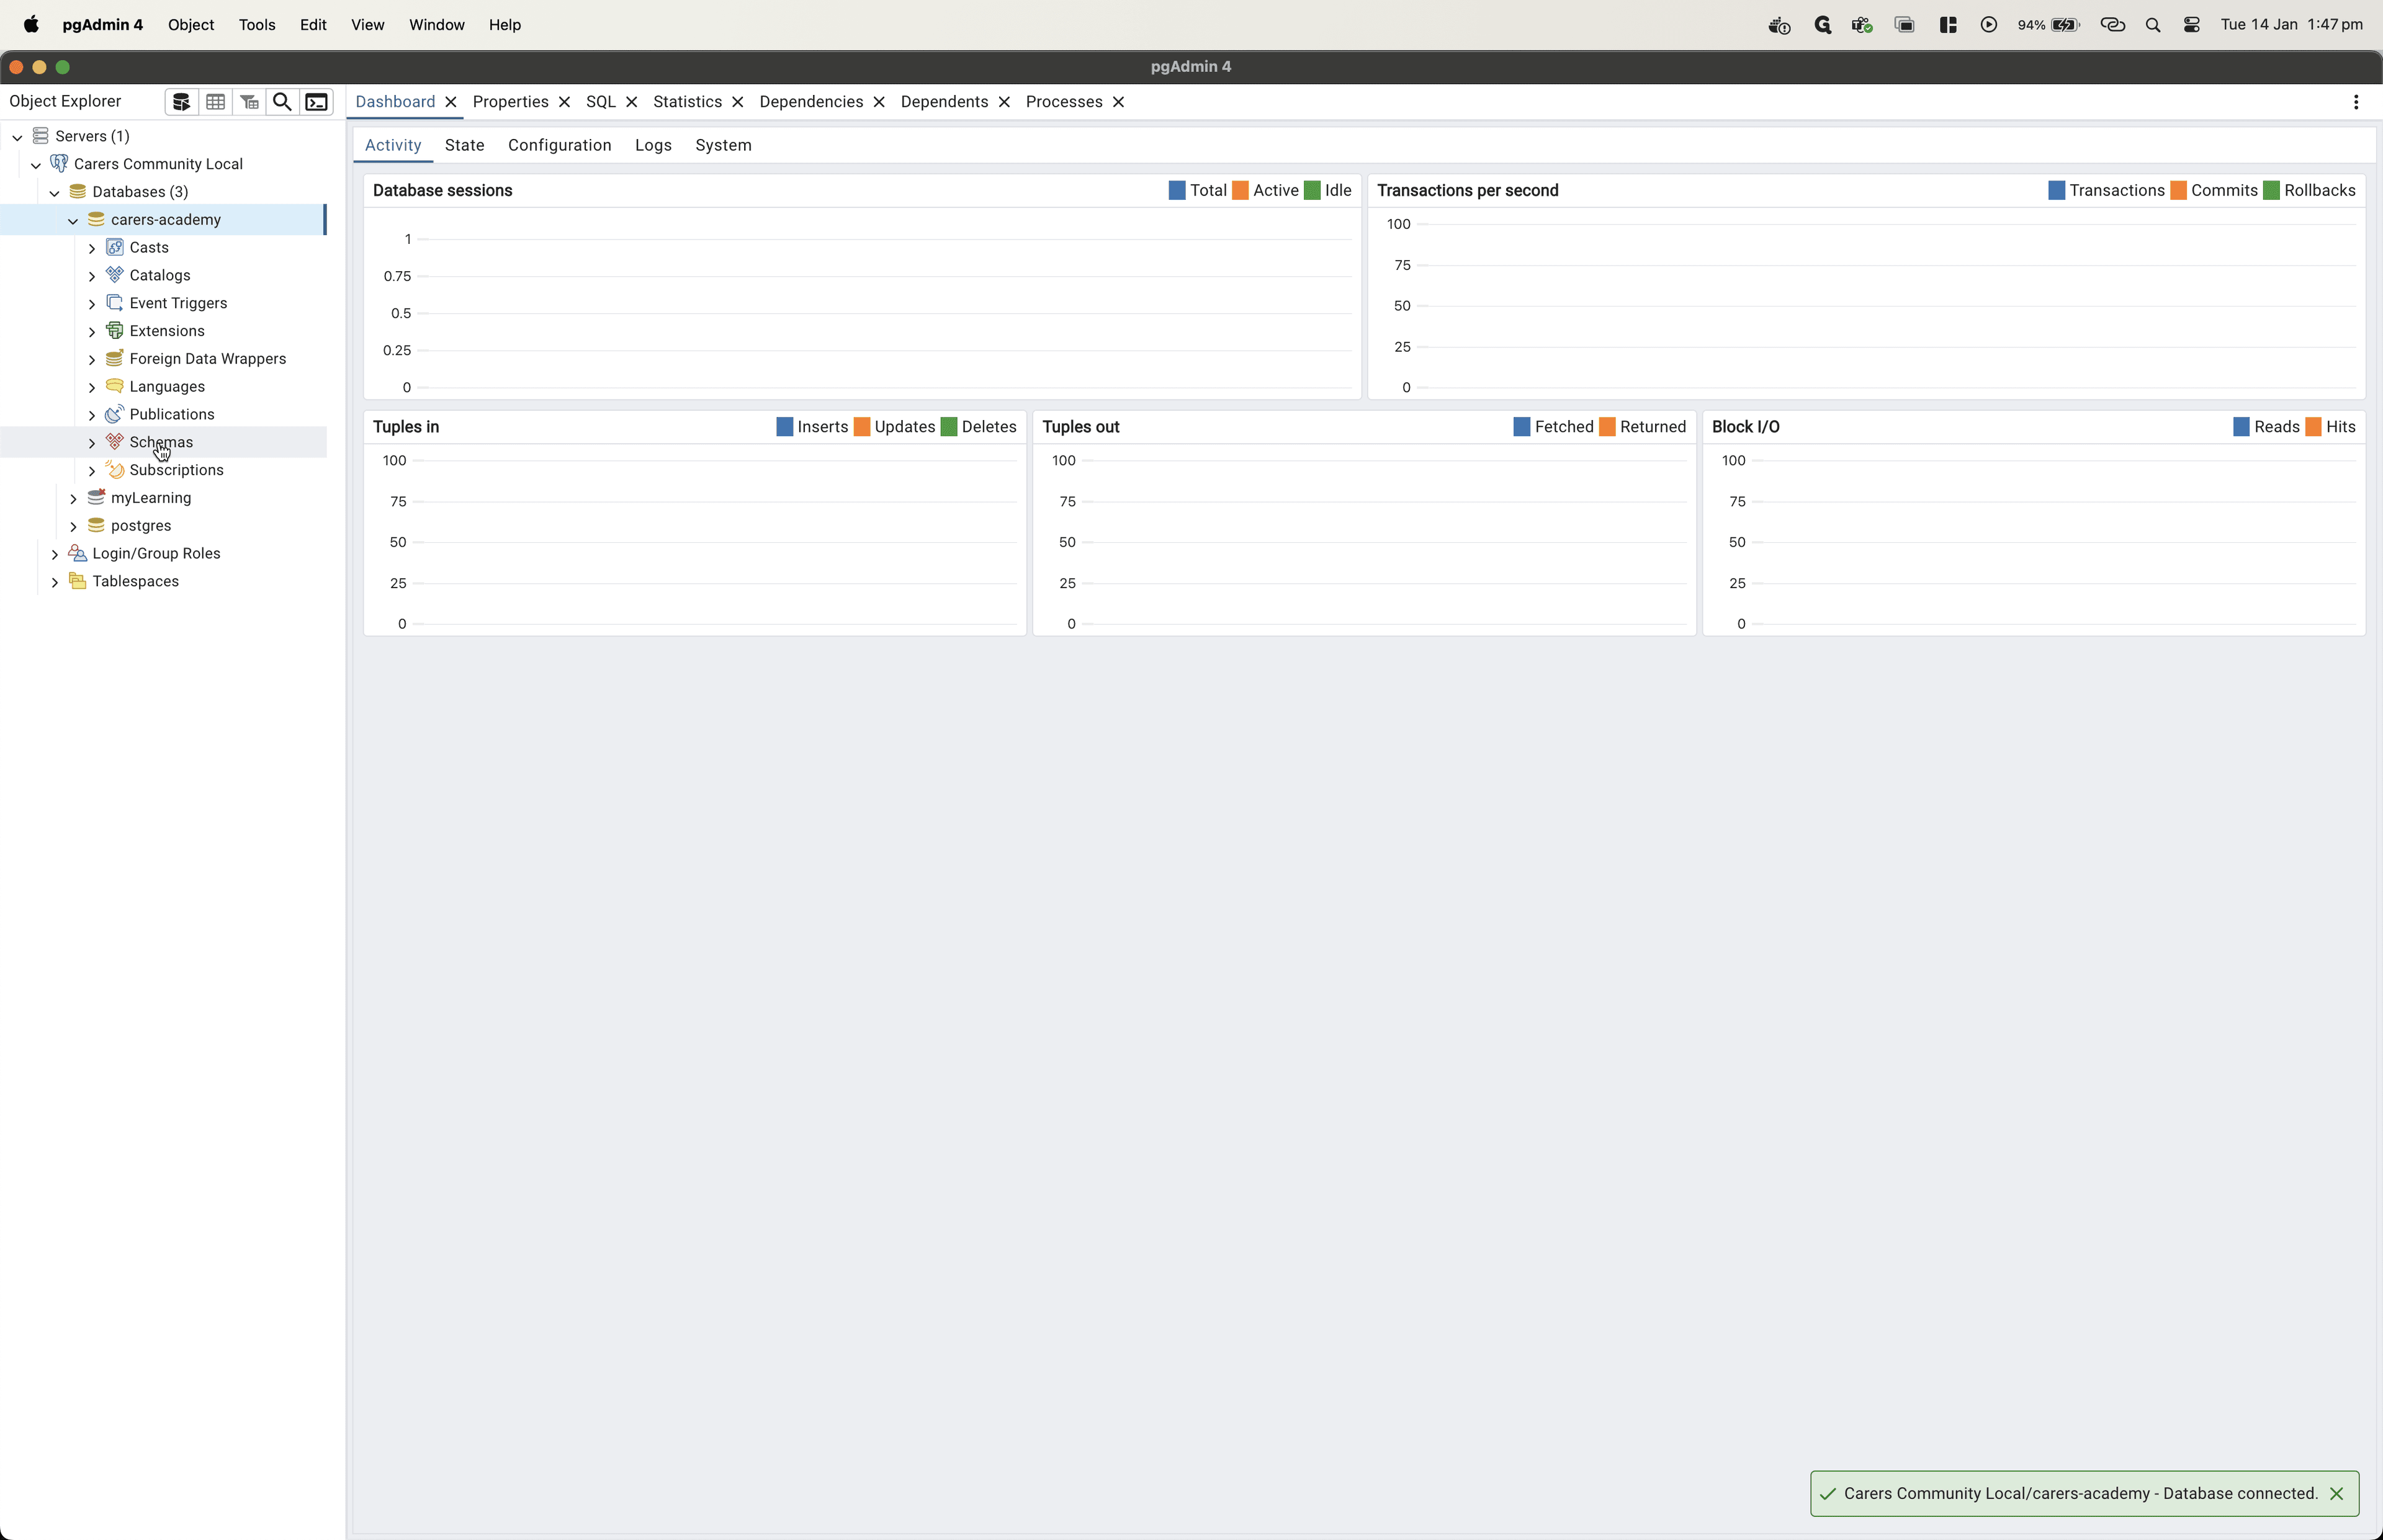Screen dimensions: 2383x1540
Task: Collapse the Databases (3) node
Action: point(54,193)
